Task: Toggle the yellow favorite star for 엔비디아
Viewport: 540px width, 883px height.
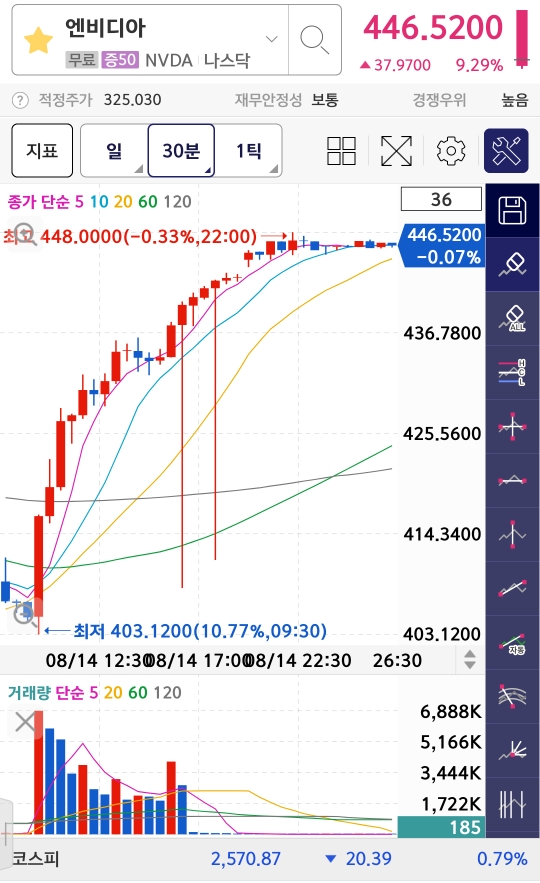Action: coord(38,40)
